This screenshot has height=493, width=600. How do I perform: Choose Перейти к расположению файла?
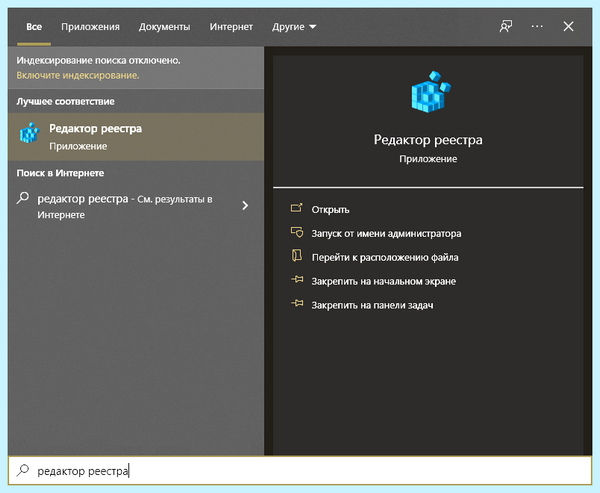click(385, 258)
